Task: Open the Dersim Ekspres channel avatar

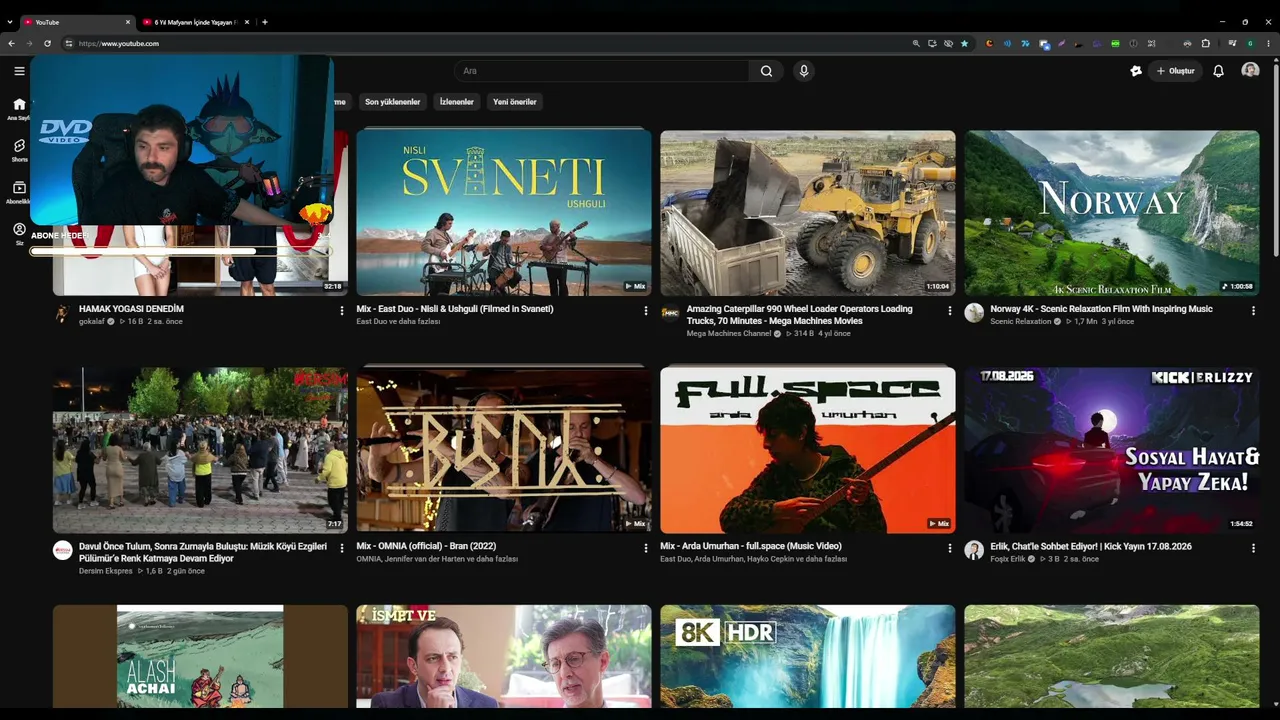Action: coord(63,551)
